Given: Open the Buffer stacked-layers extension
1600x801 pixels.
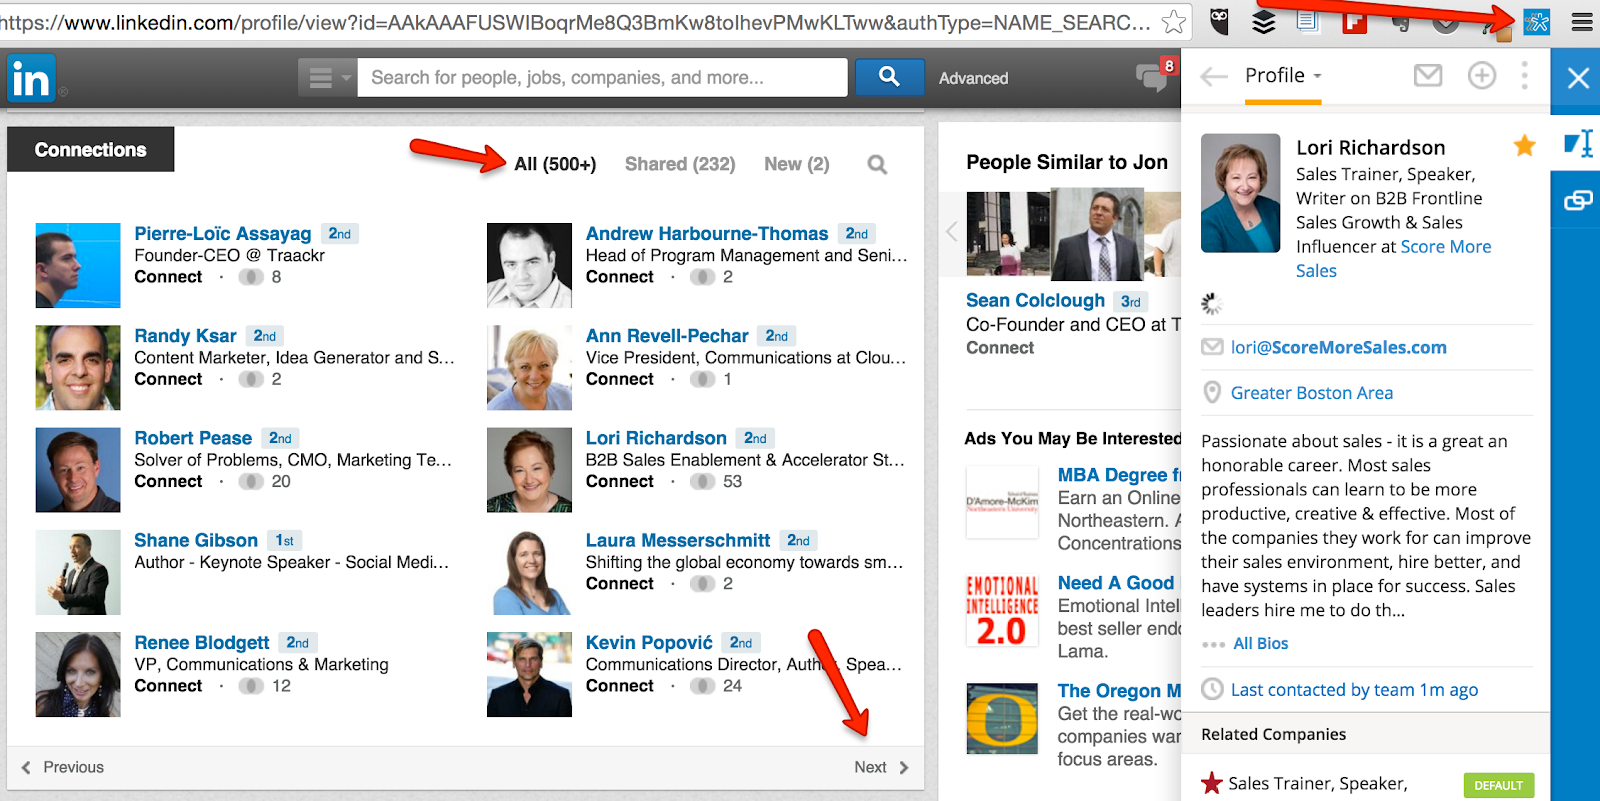Looking at the screenshot, I should click(x=1263, y=21).
